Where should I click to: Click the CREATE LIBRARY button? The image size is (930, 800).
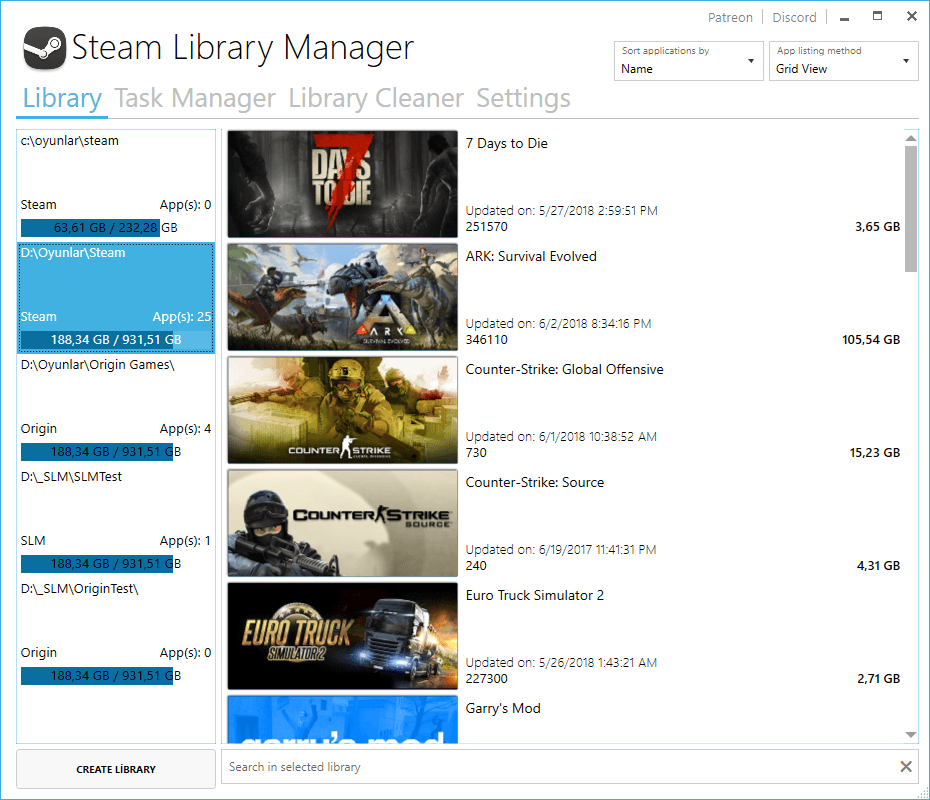116,769
